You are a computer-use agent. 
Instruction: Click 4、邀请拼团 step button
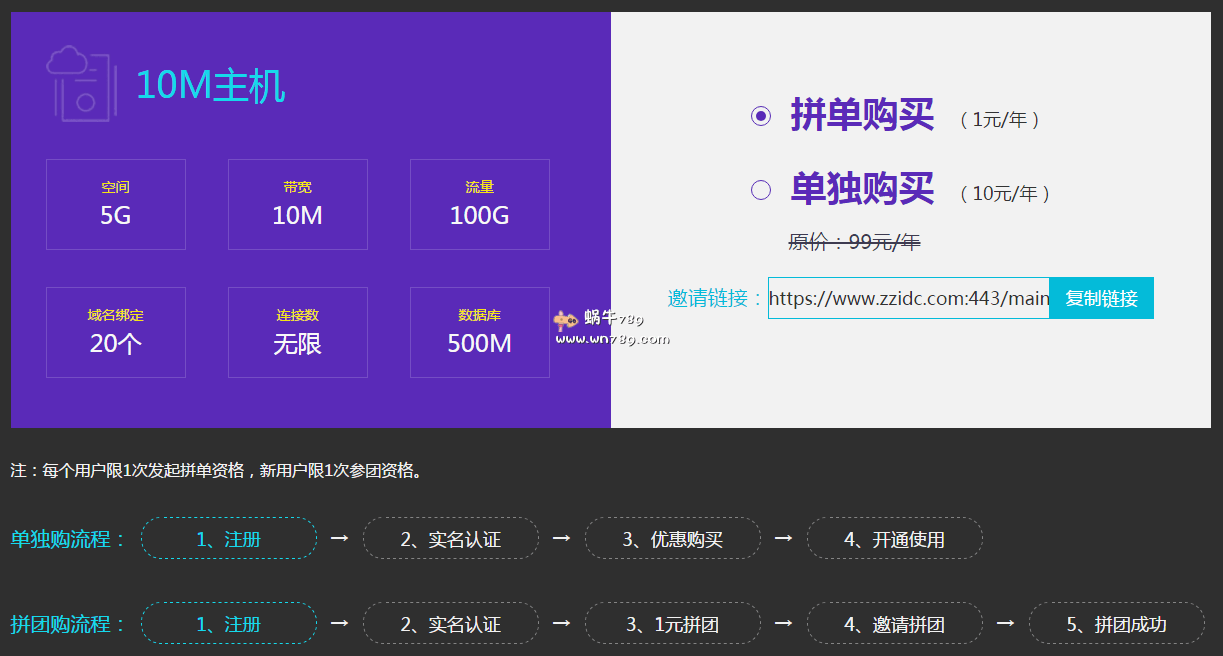pos(895,623)
